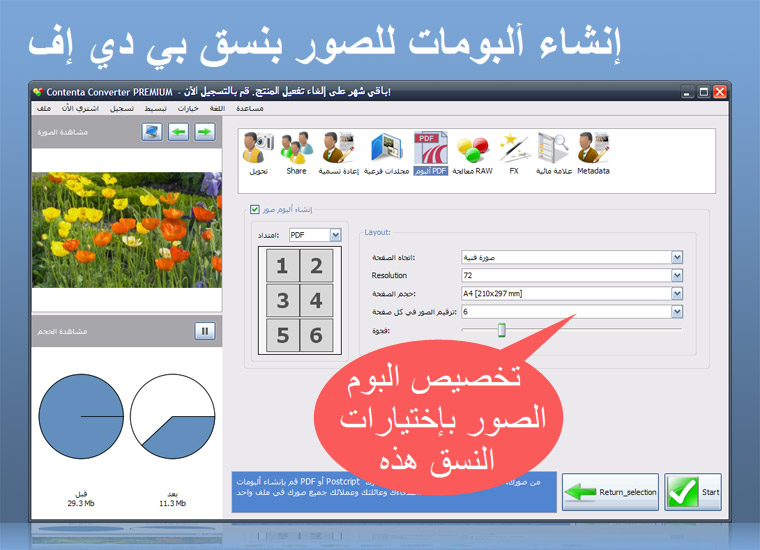Screen dimensions: 760x550
Task: Minimize the Contenta Converter window
Action: [x=687, y=92]
